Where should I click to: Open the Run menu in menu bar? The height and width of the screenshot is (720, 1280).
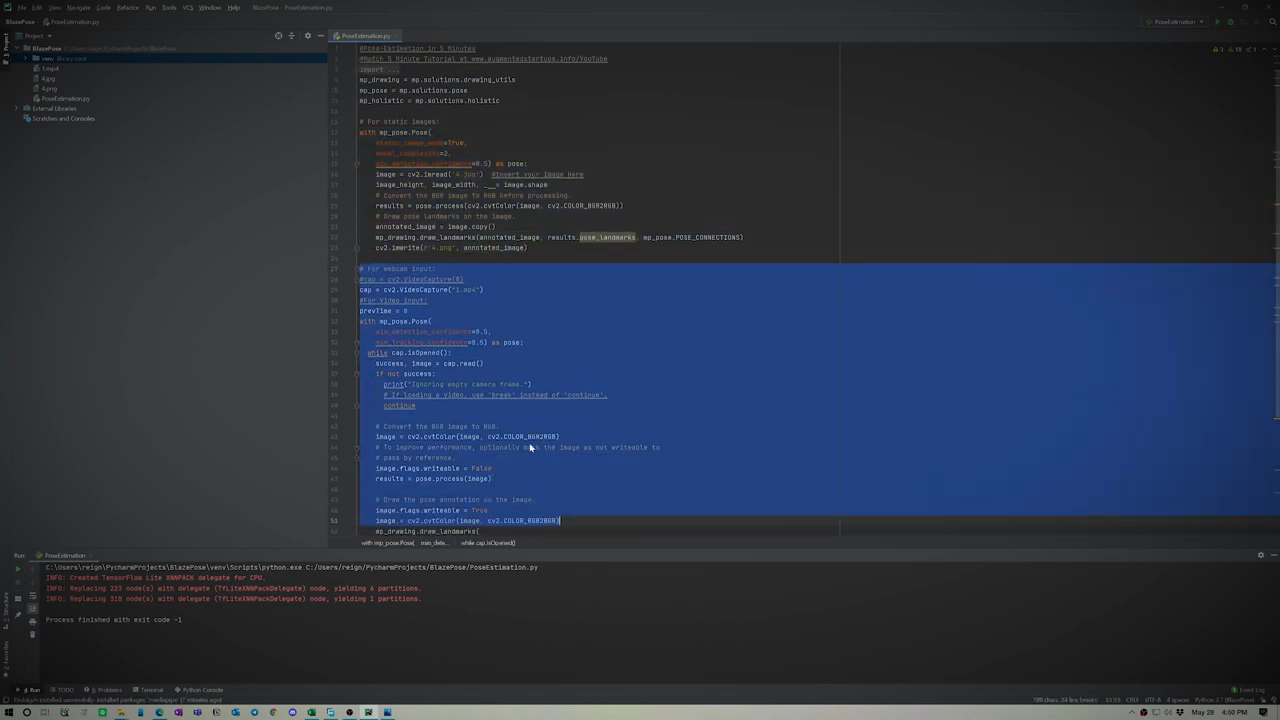(x=151, y=7)
